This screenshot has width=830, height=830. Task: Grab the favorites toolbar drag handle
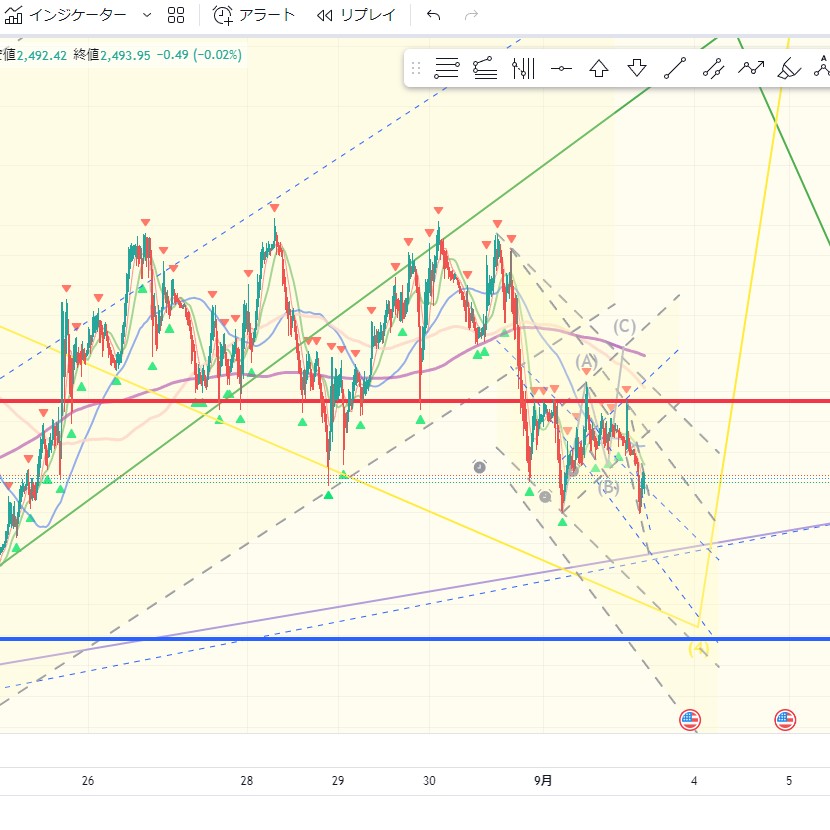[x=416, y=69]
